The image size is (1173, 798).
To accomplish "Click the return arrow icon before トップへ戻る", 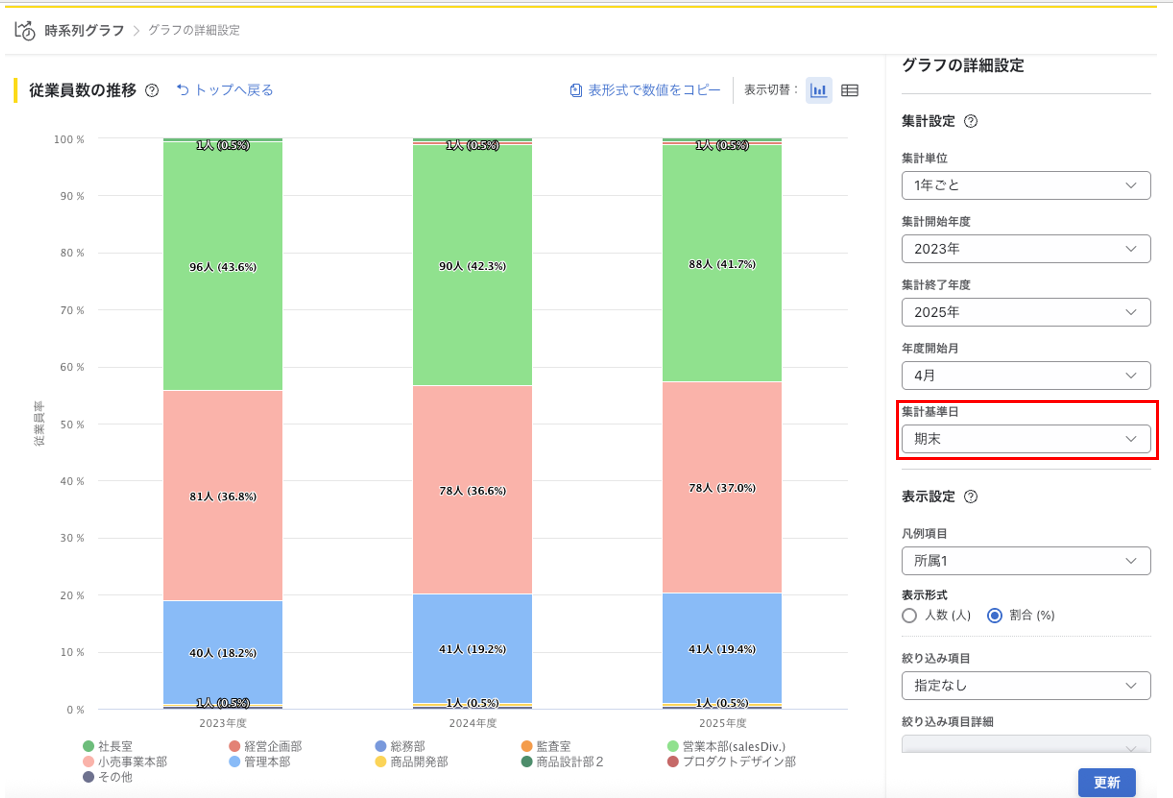I will pyautogui.click(x=183, y=90).
